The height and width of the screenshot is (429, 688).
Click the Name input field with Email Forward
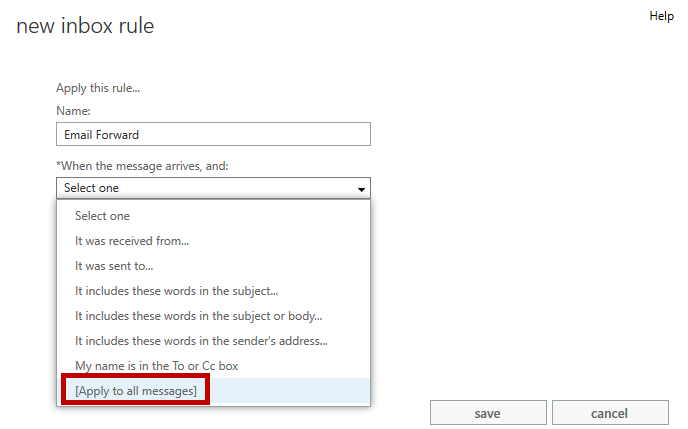213,134
